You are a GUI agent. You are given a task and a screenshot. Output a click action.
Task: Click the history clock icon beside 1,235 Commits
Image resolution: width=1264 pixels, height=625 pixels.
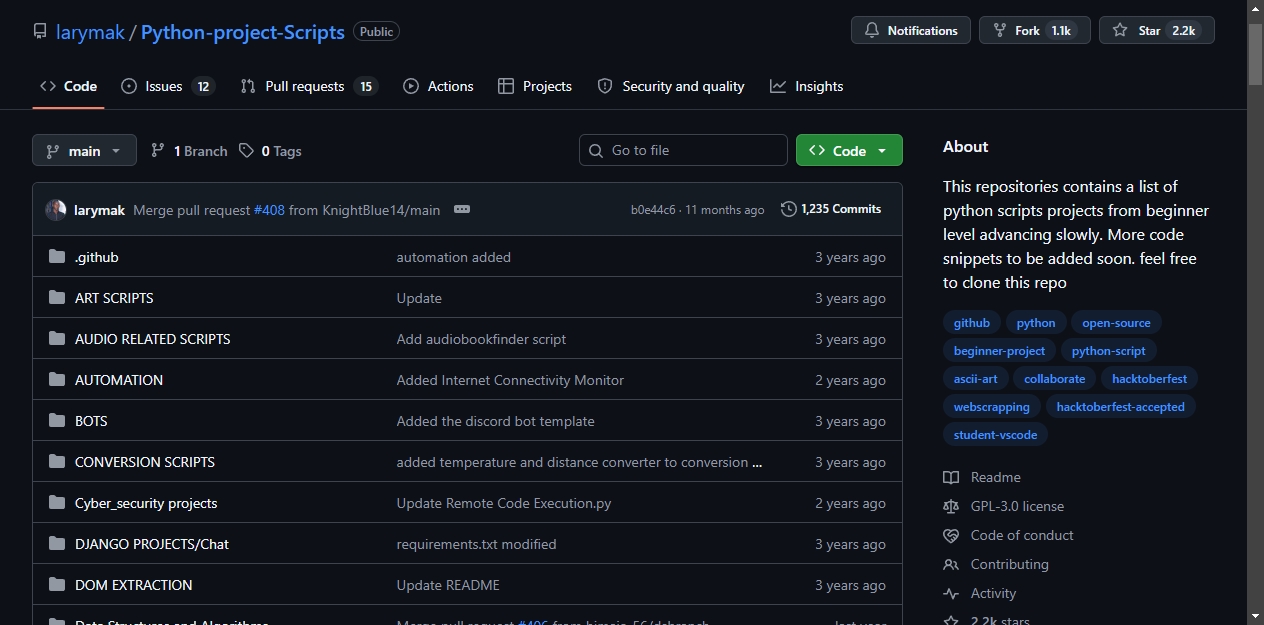(789, 209)
